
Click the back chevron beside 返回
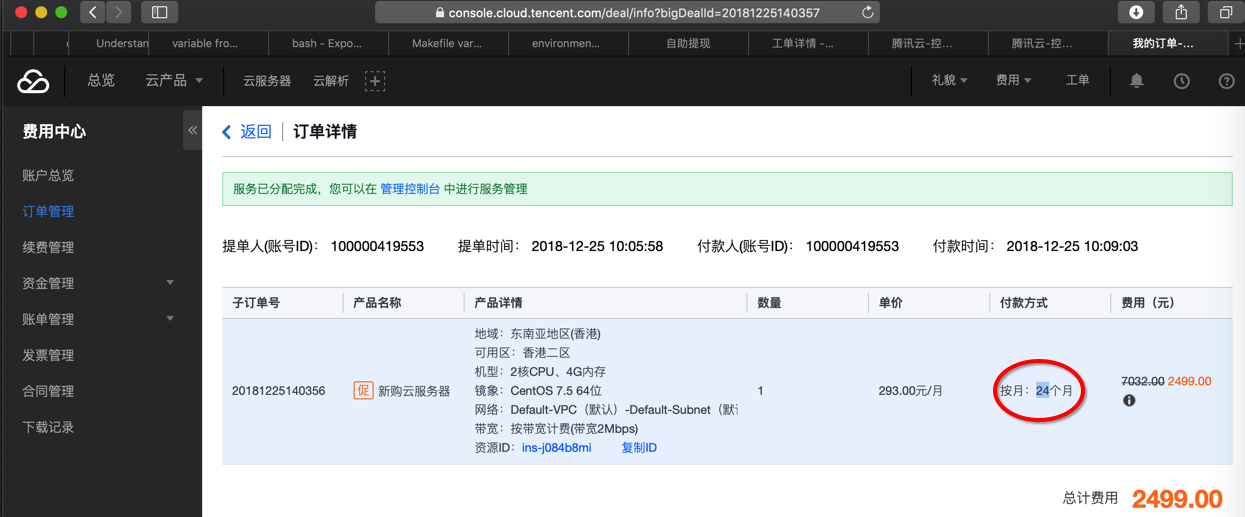tap(227, 132)
